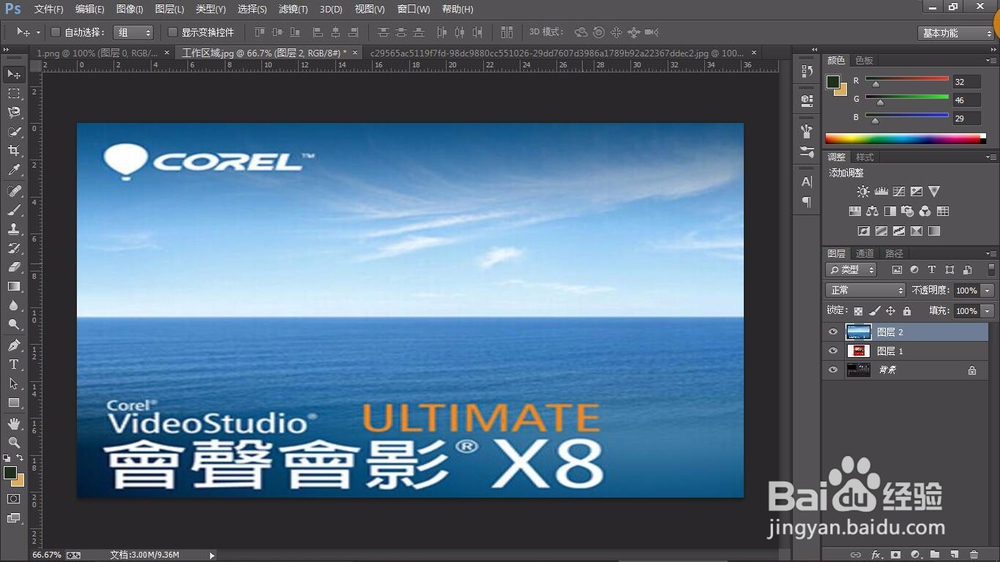Toggle lock all
The image size is (1000, 562).
907,311
